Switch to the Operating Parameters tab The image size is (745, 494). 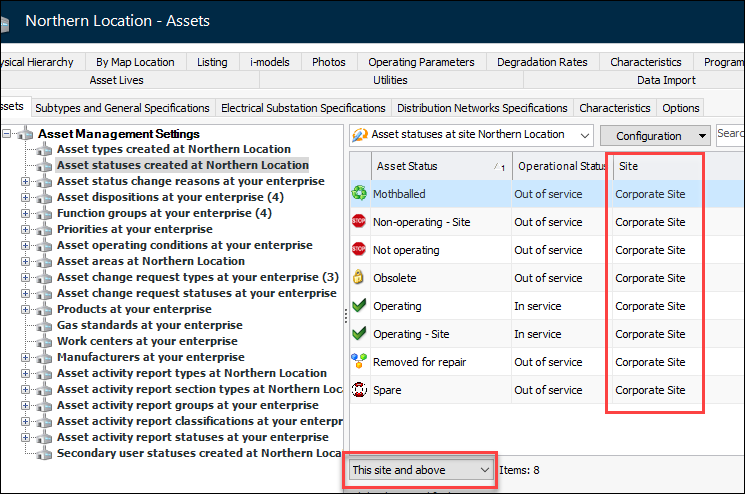tap(421, 62)
